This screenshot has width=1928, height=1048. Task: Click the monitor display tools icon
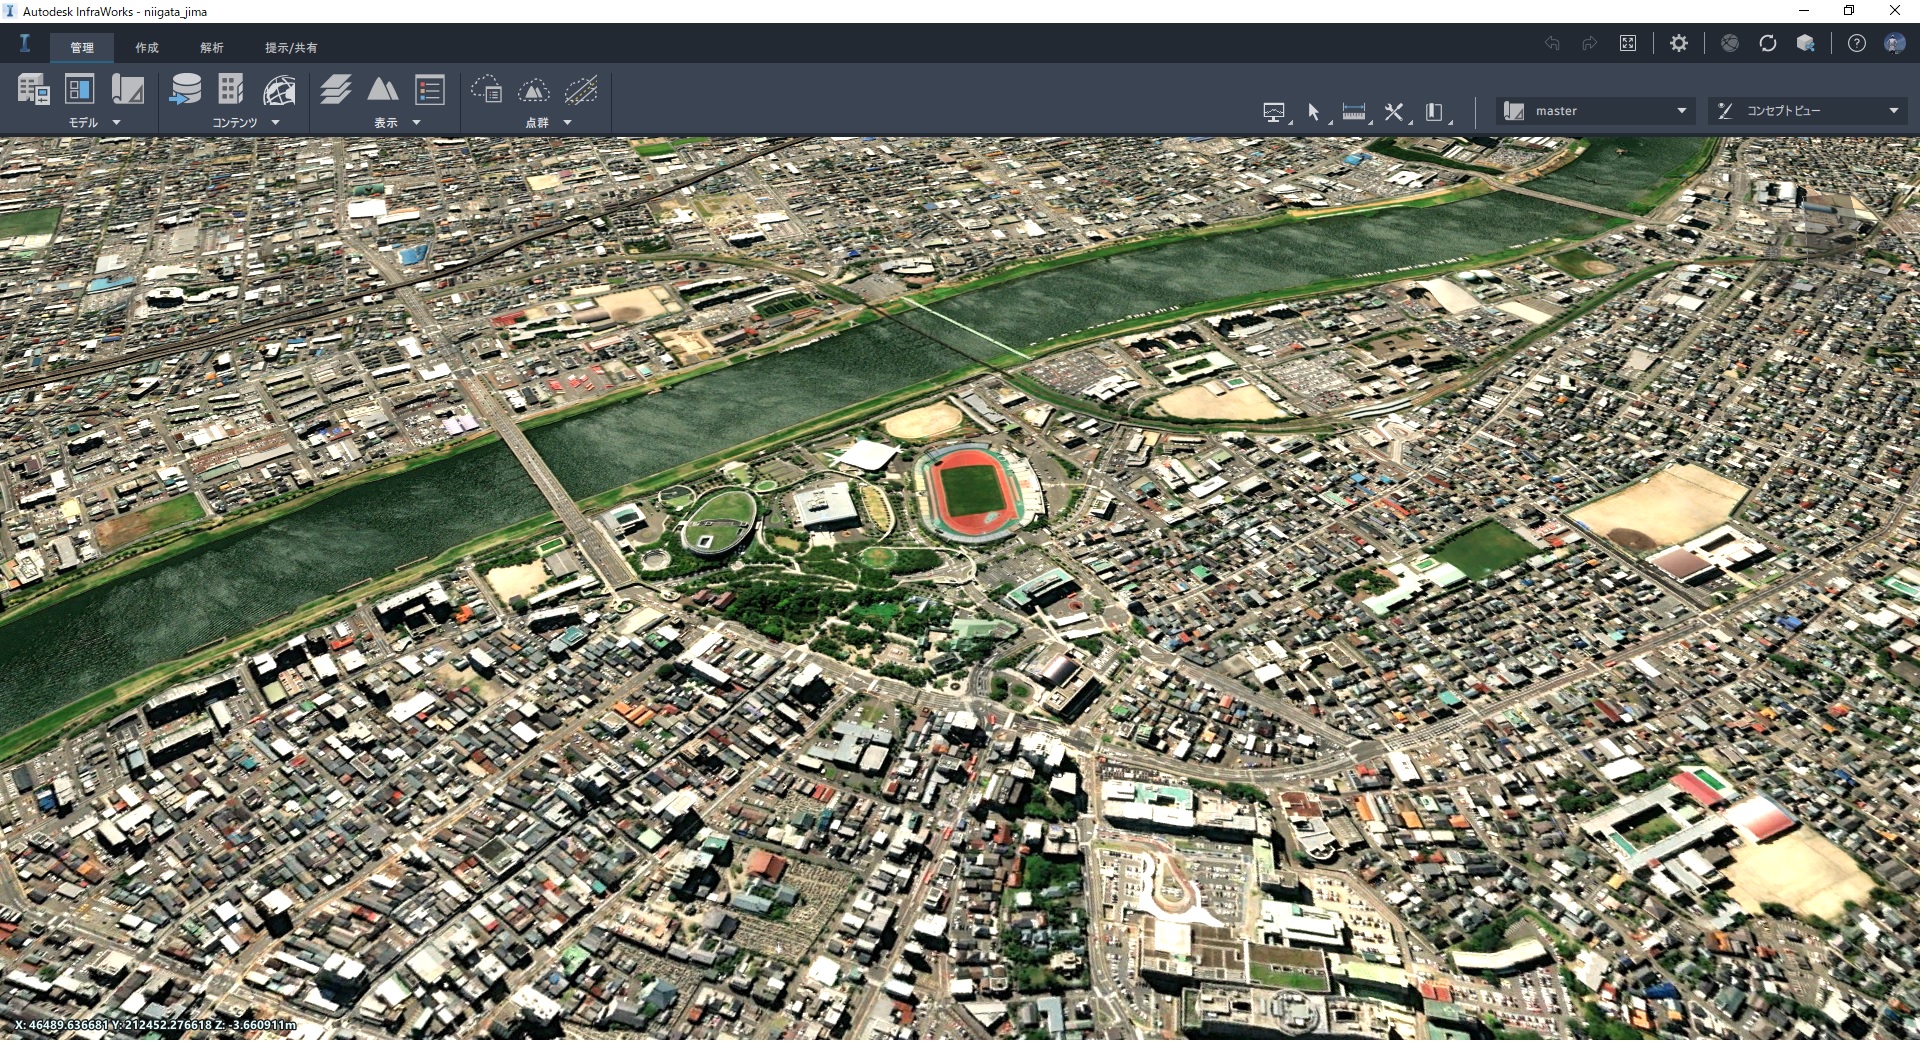coord(1274,112)
